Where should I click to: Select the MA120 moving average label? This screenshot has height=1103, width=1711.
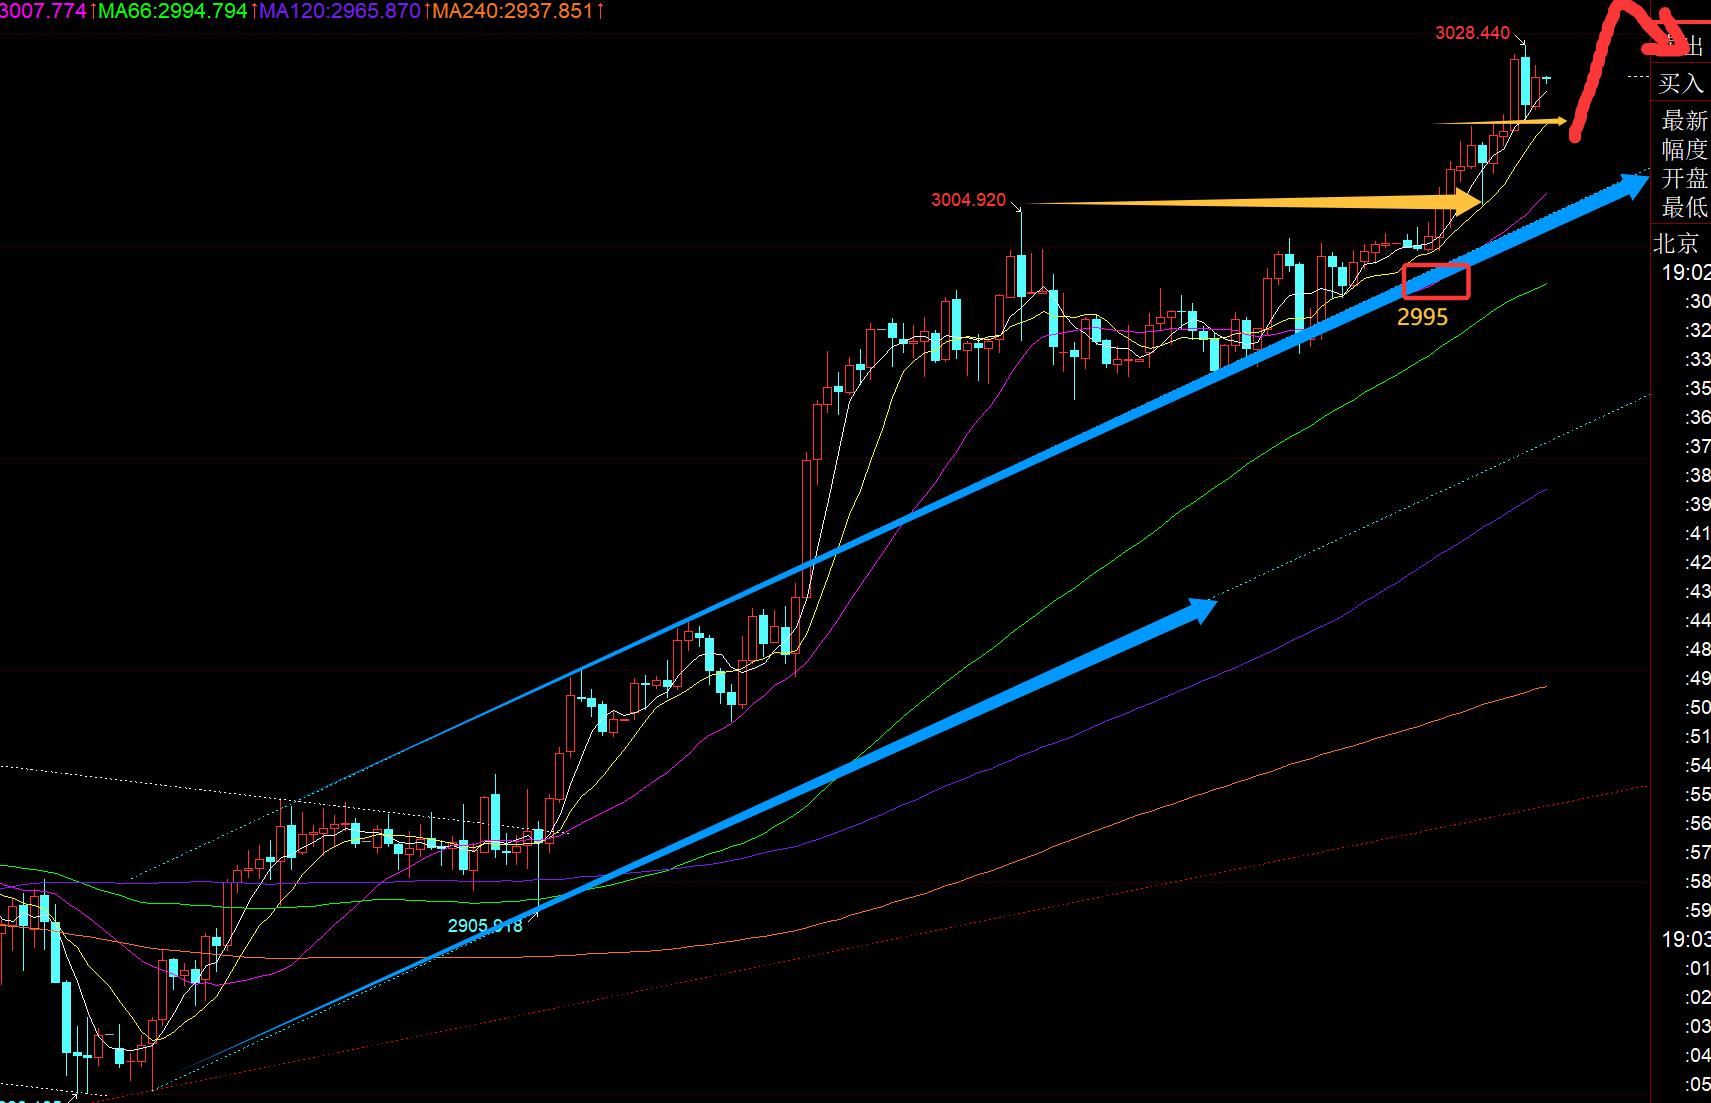click(340, 12)
